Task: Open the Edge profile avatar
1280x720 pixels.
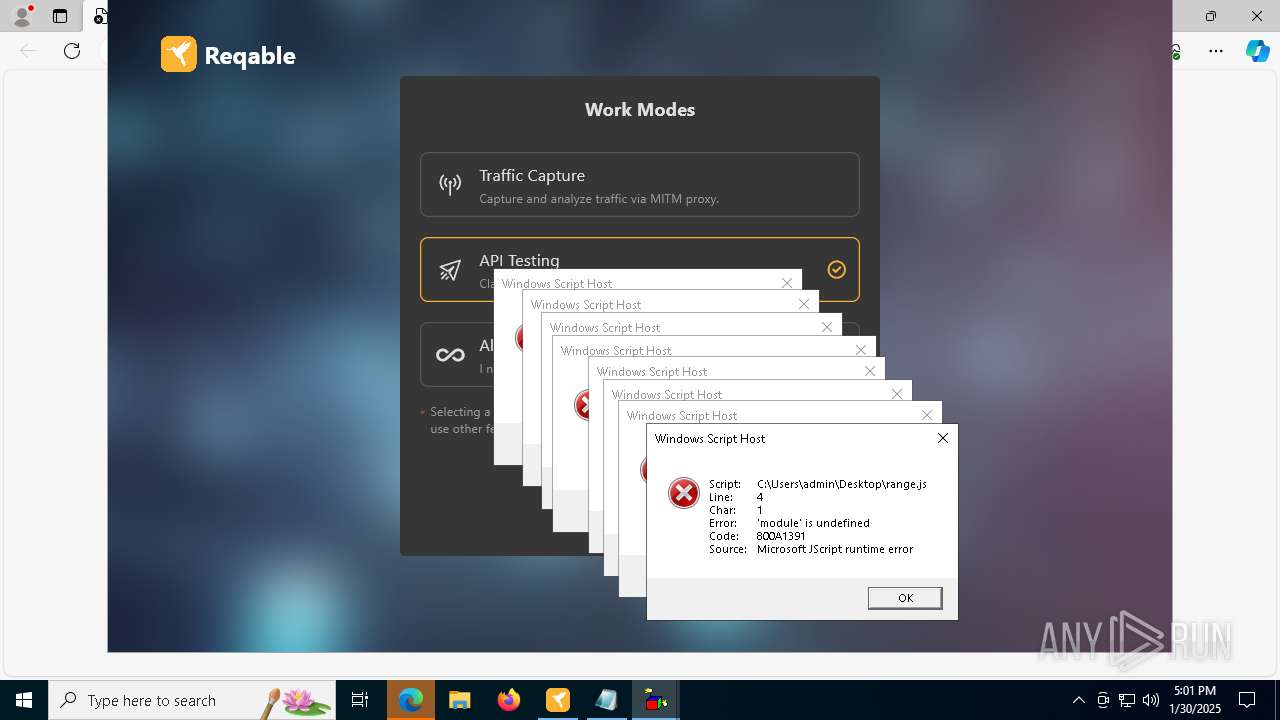Action: click(21, 15)
